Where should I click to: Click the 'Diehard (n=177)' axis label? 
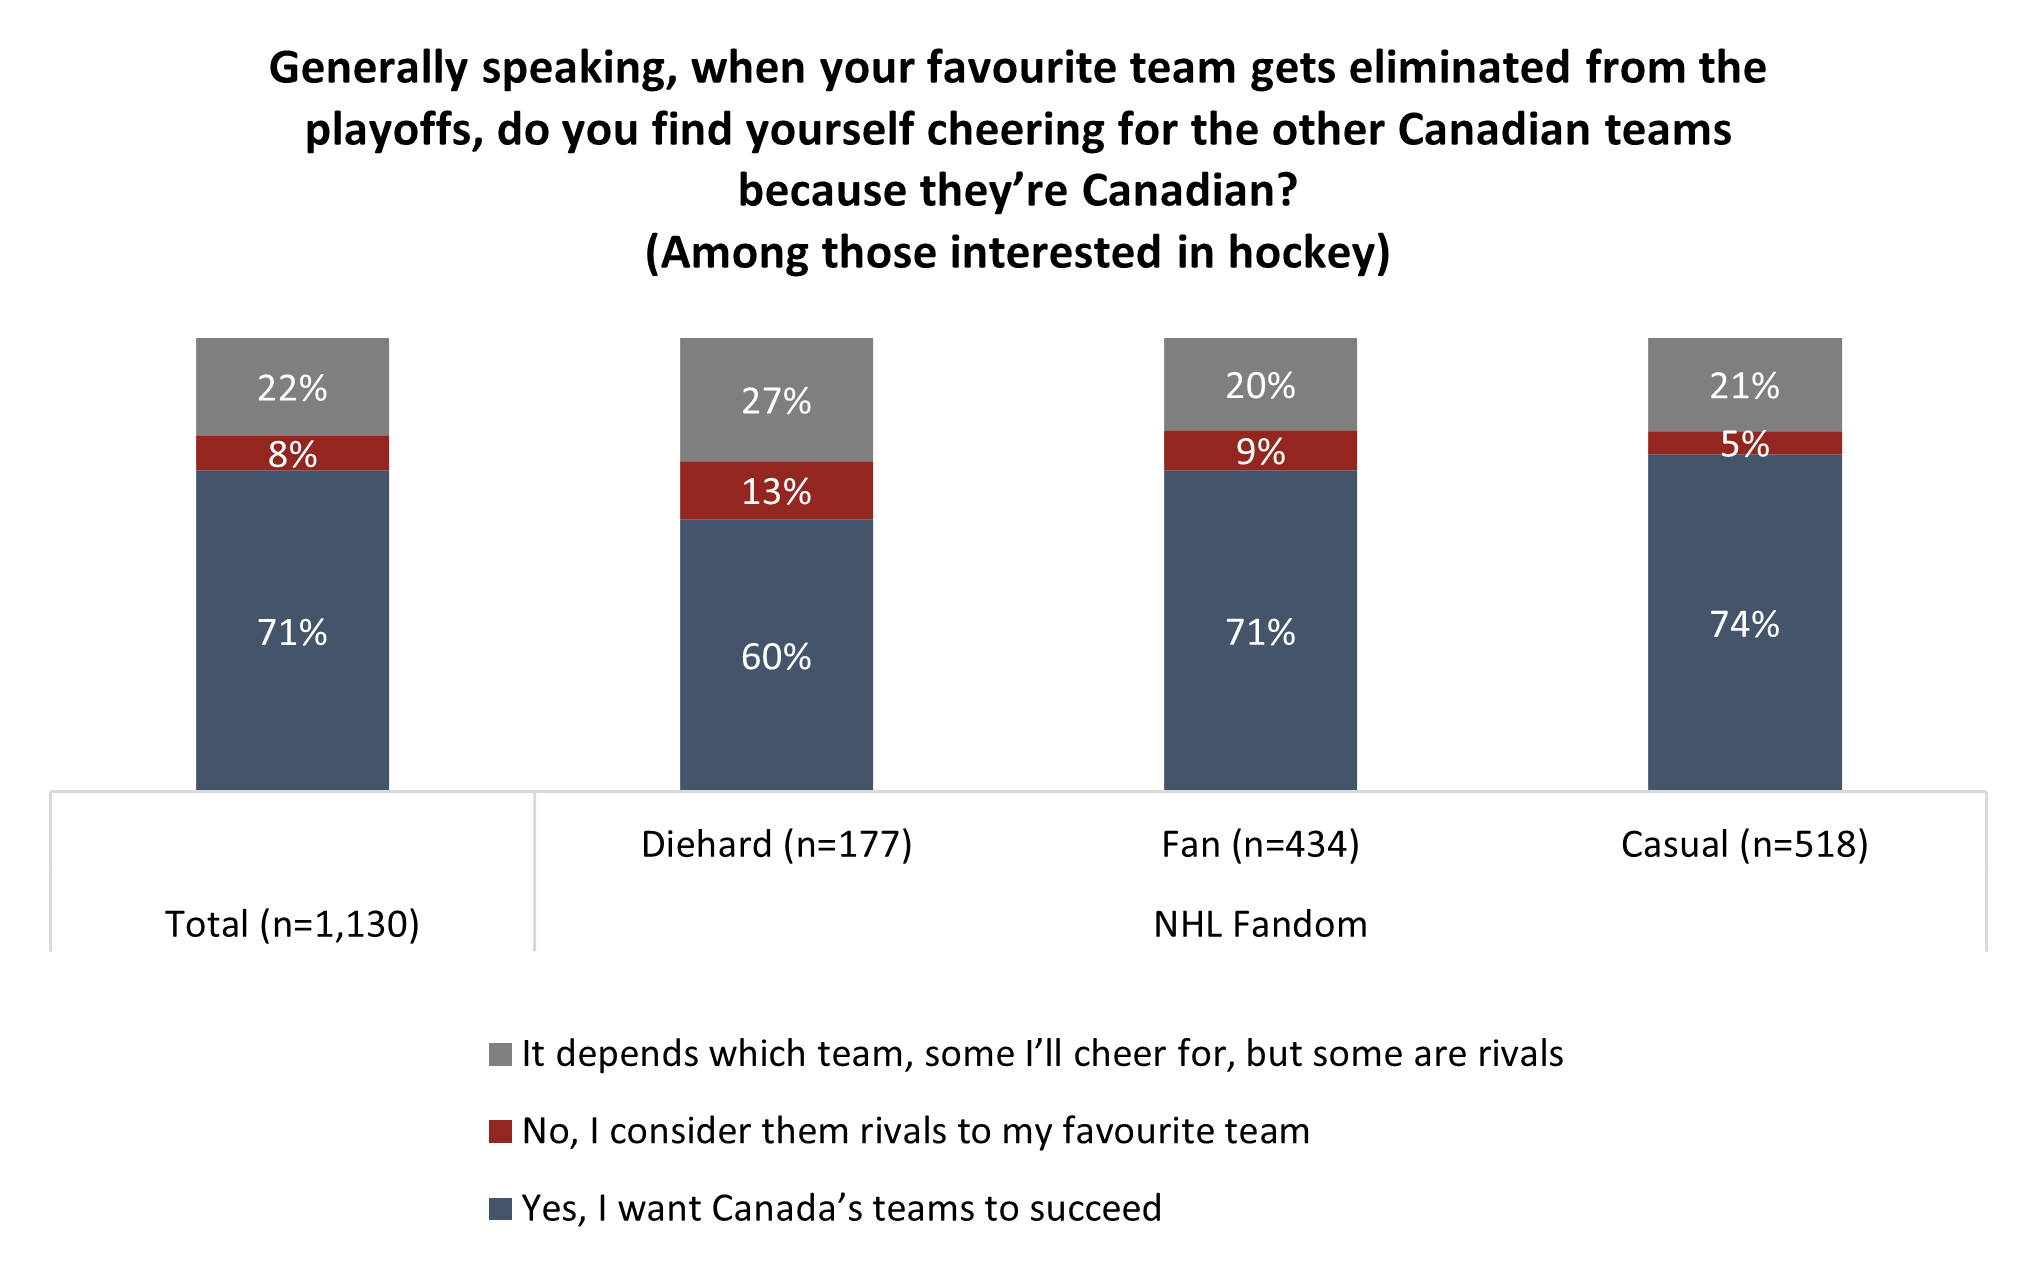coord(776,845)
